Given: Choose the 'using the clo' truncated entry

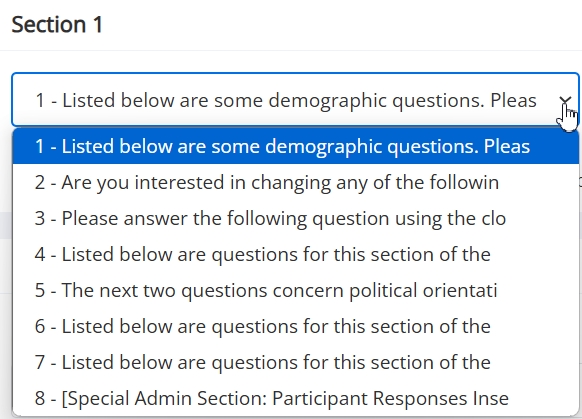Looking at the screenshot, I should click(295, 218).
